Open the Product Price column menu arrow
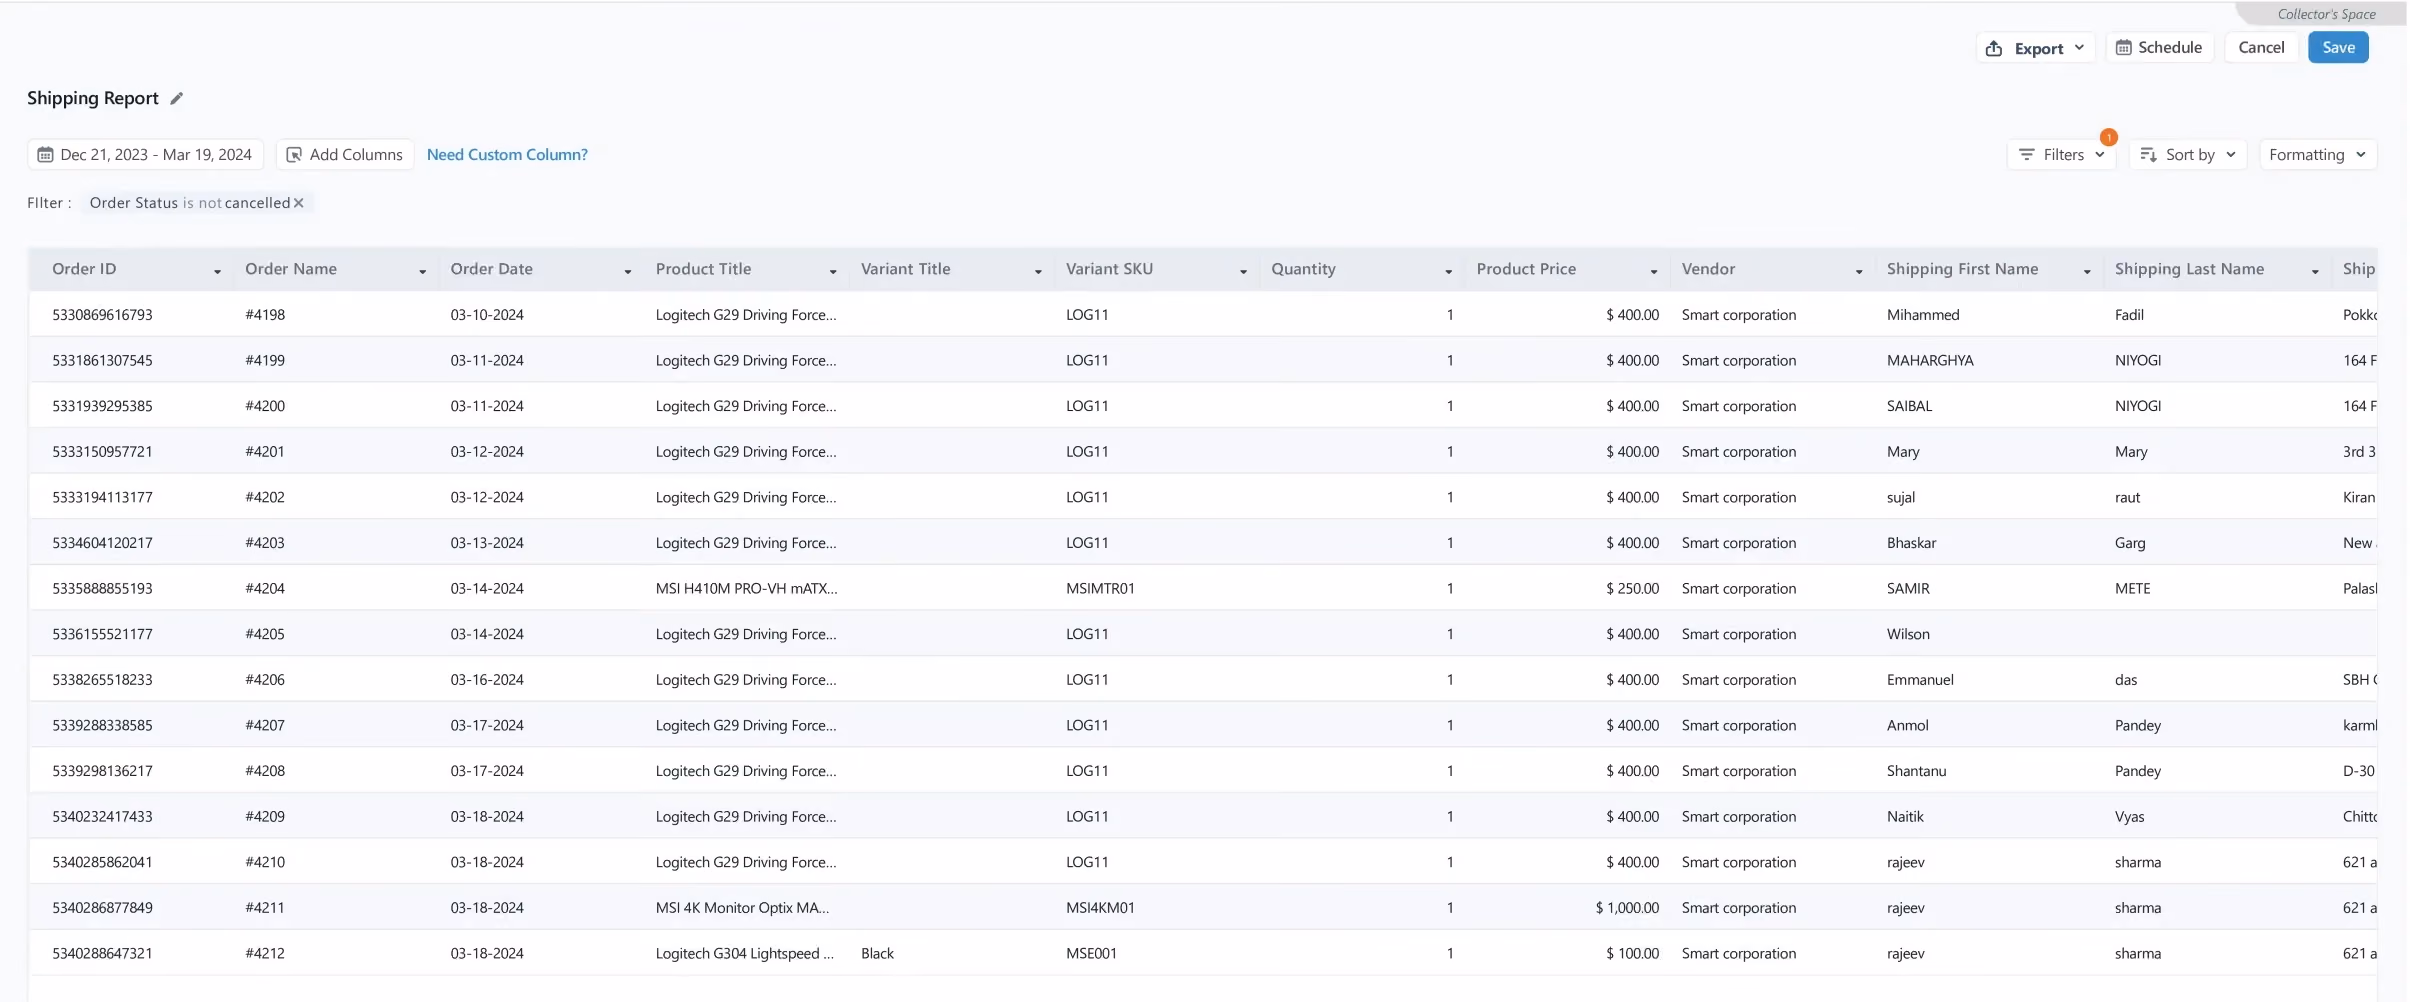 [x=1653, y=271]
